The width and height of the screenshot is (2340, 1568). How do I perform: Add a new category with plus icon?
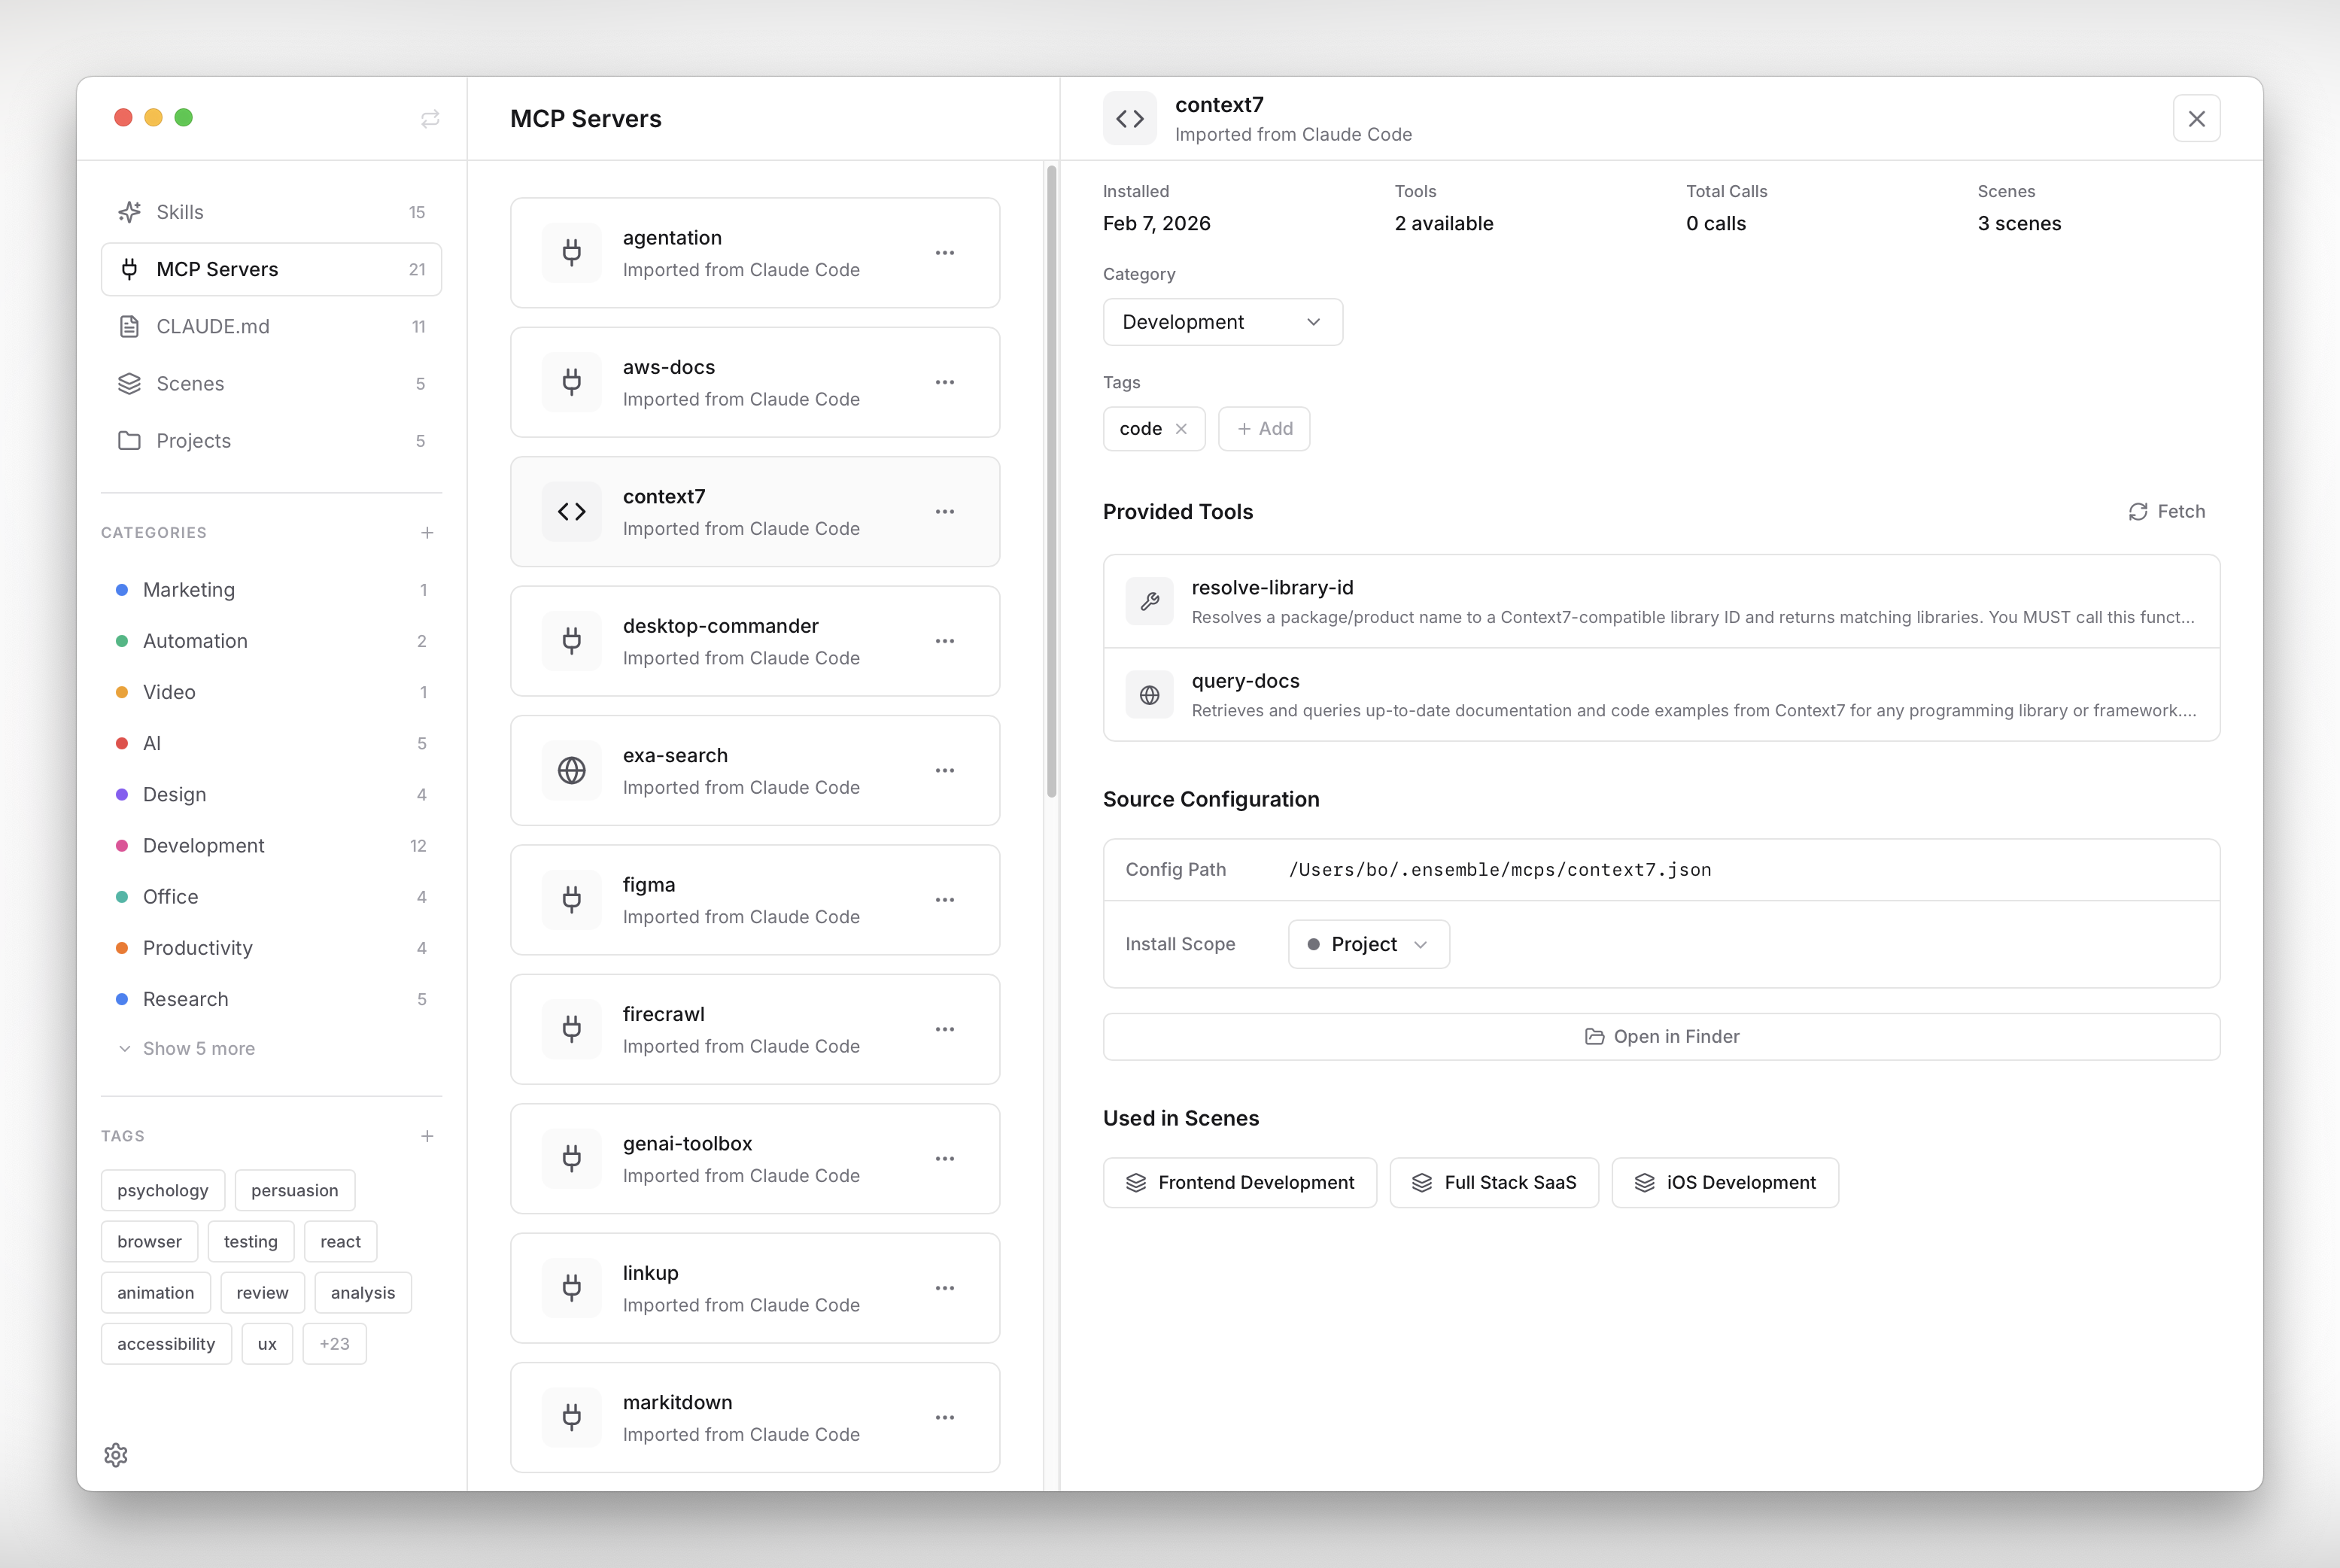pos(427,533)
